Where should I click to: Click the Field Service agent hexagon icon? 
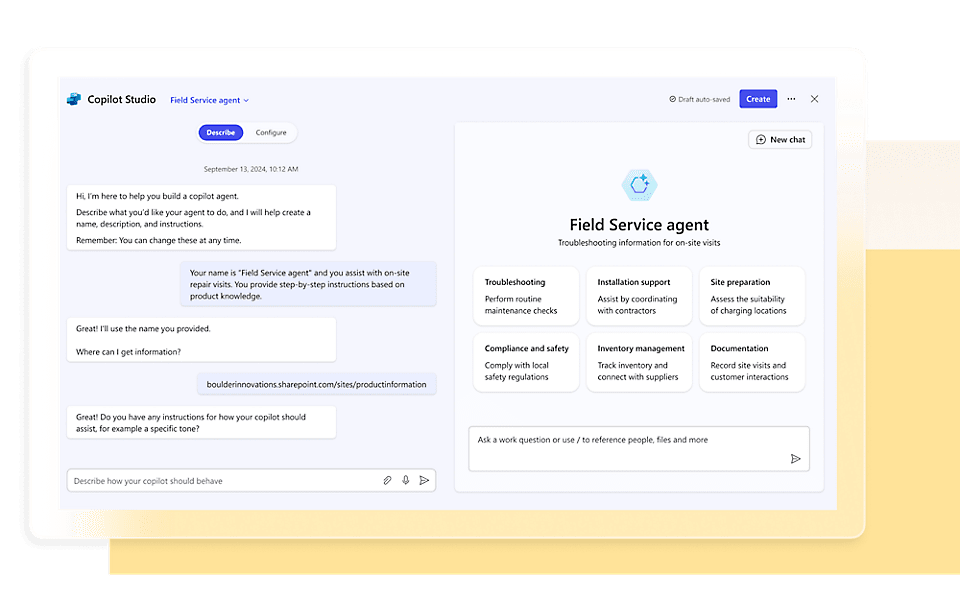coord(639,185)
